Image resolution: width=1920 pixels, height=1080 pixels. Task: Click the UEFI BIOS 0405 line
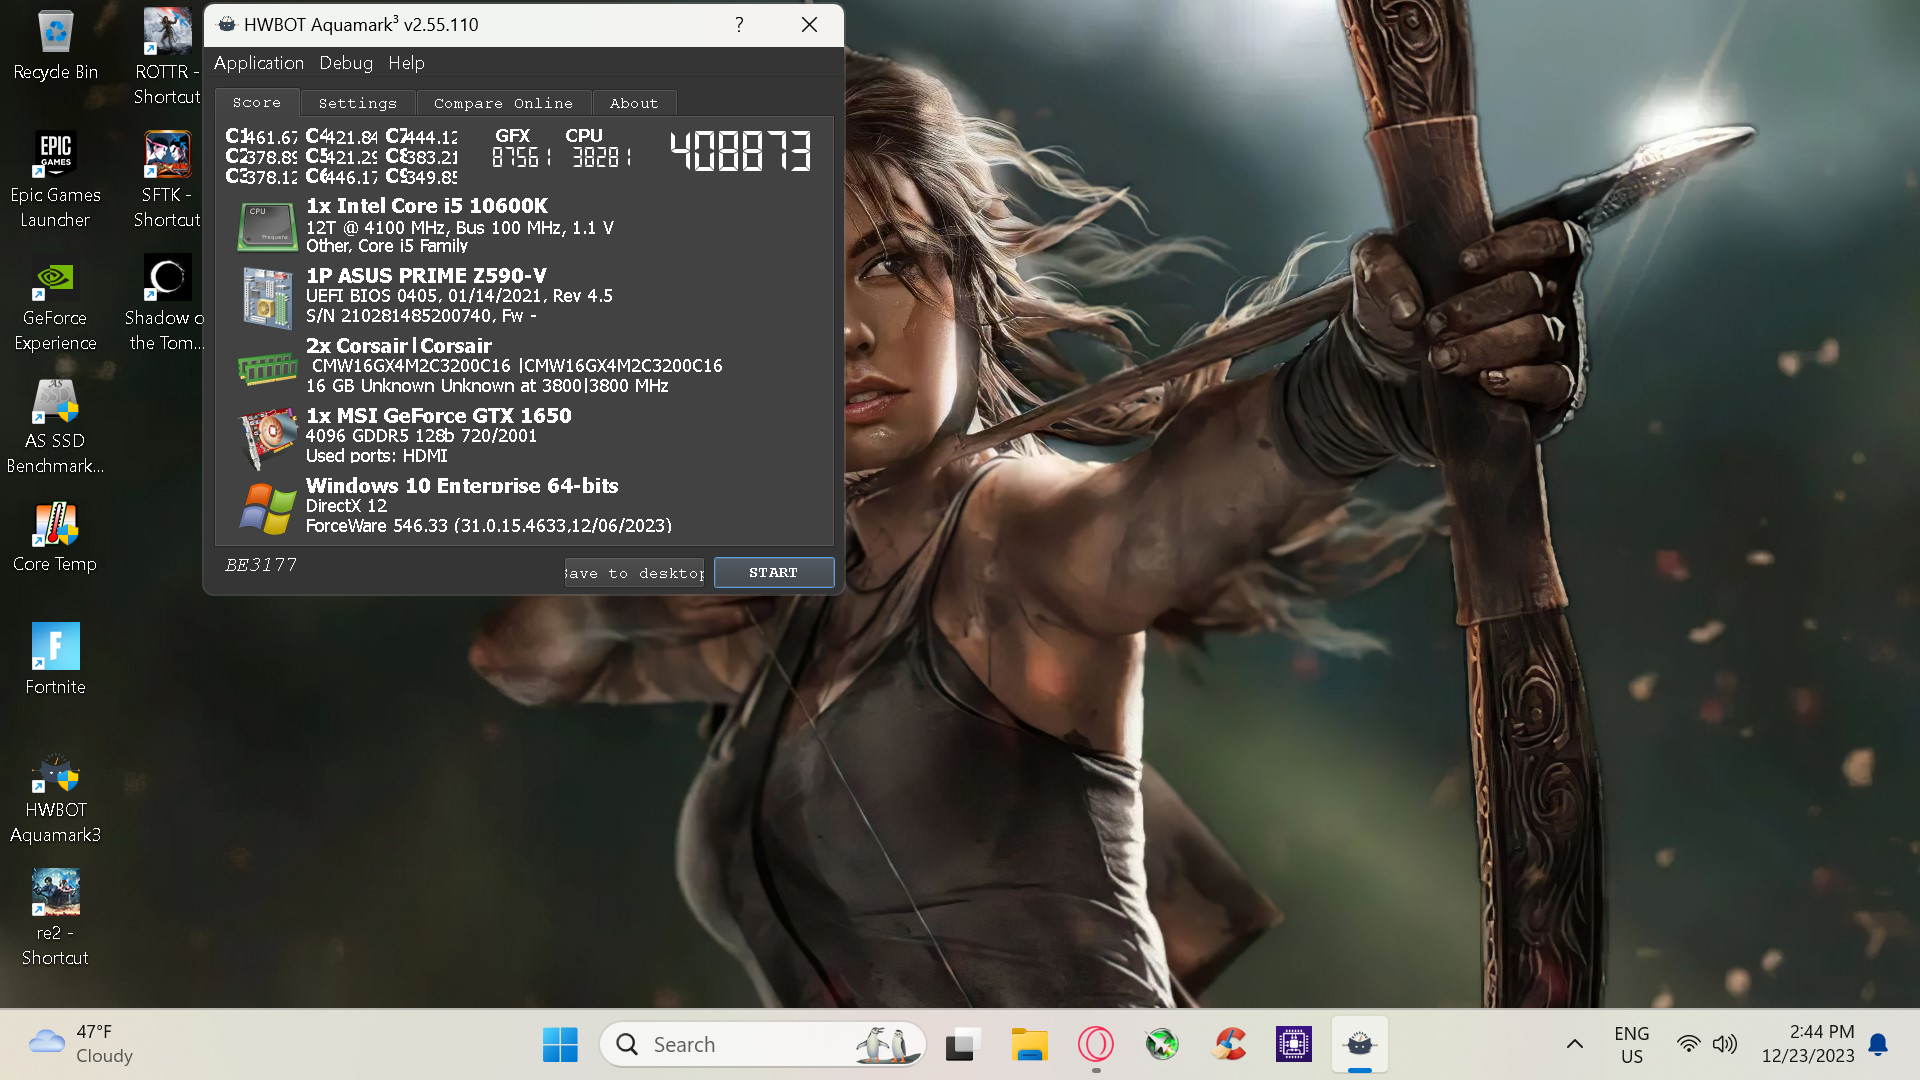459,296
